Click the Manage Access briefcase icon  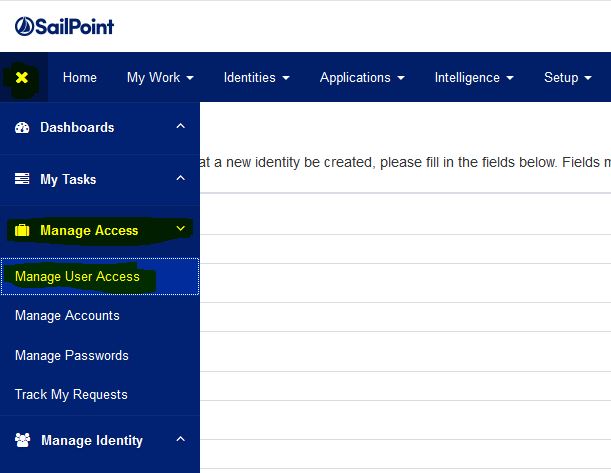22,231
